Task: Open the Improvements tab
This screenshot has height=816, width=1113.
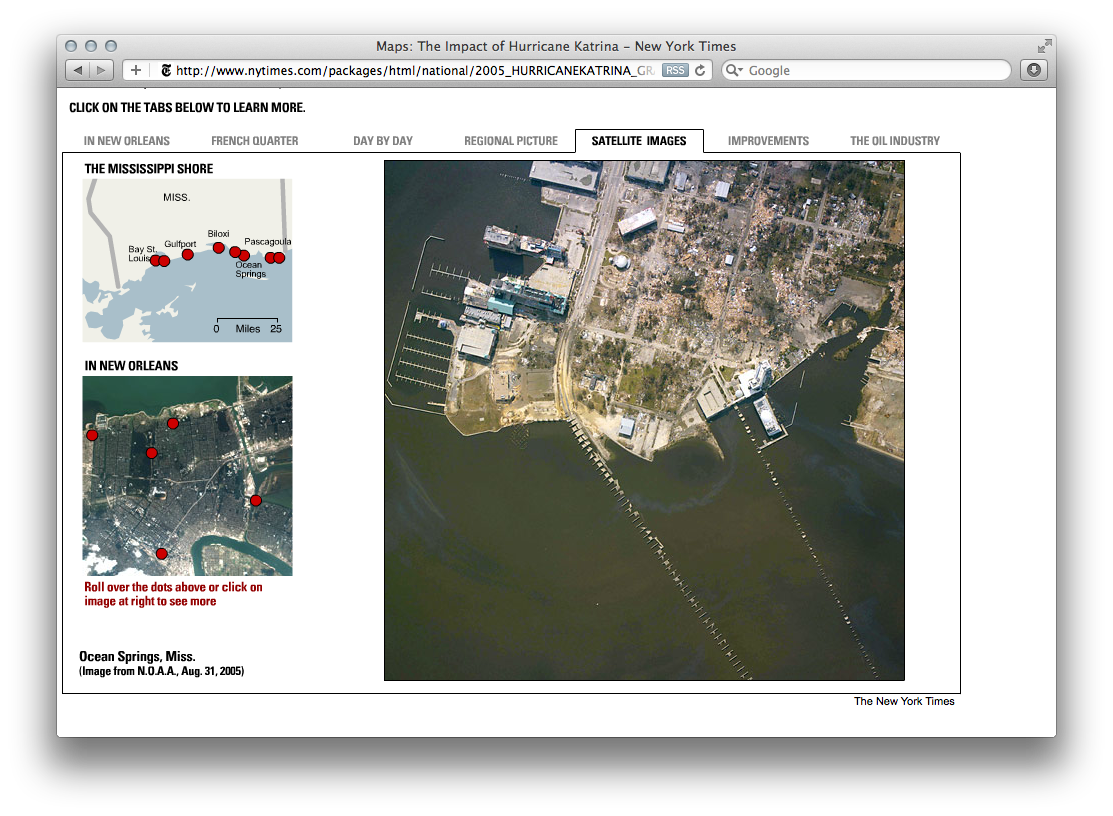Action: 769,141
